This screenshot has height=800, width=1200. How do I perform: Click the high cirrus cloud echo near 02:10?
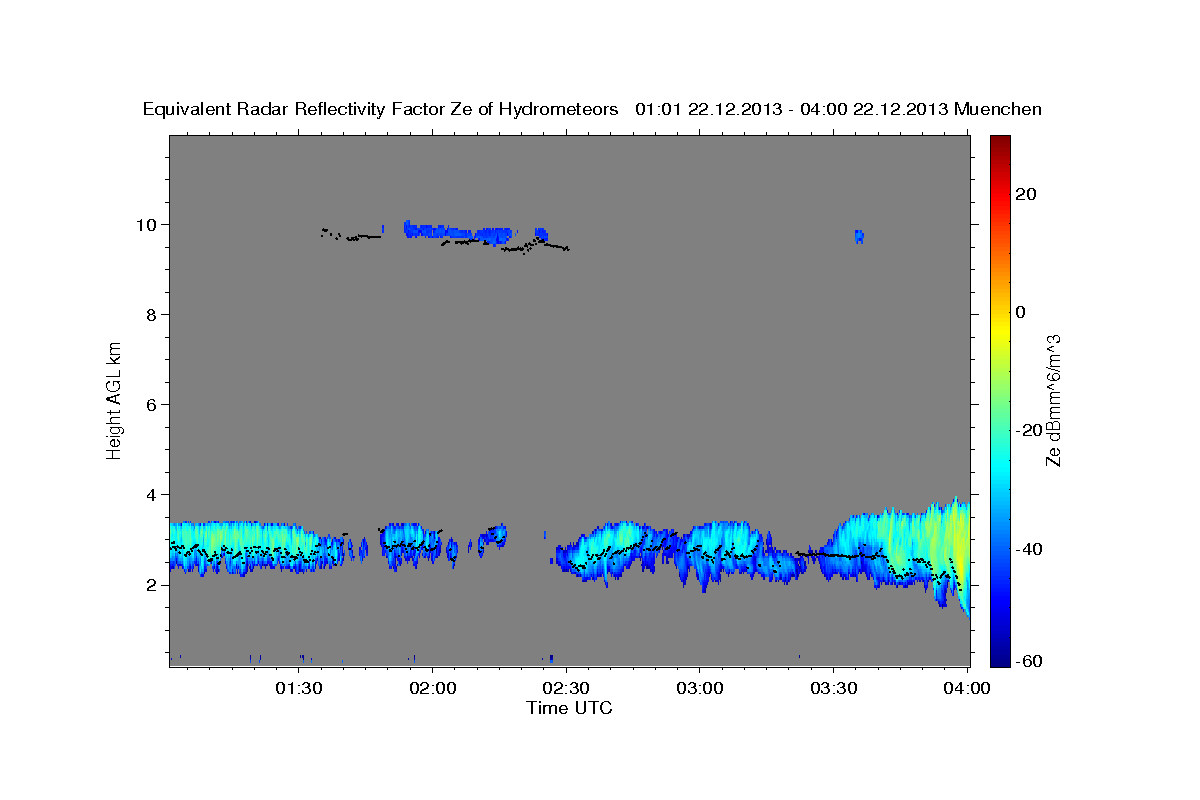click(460, 232)
